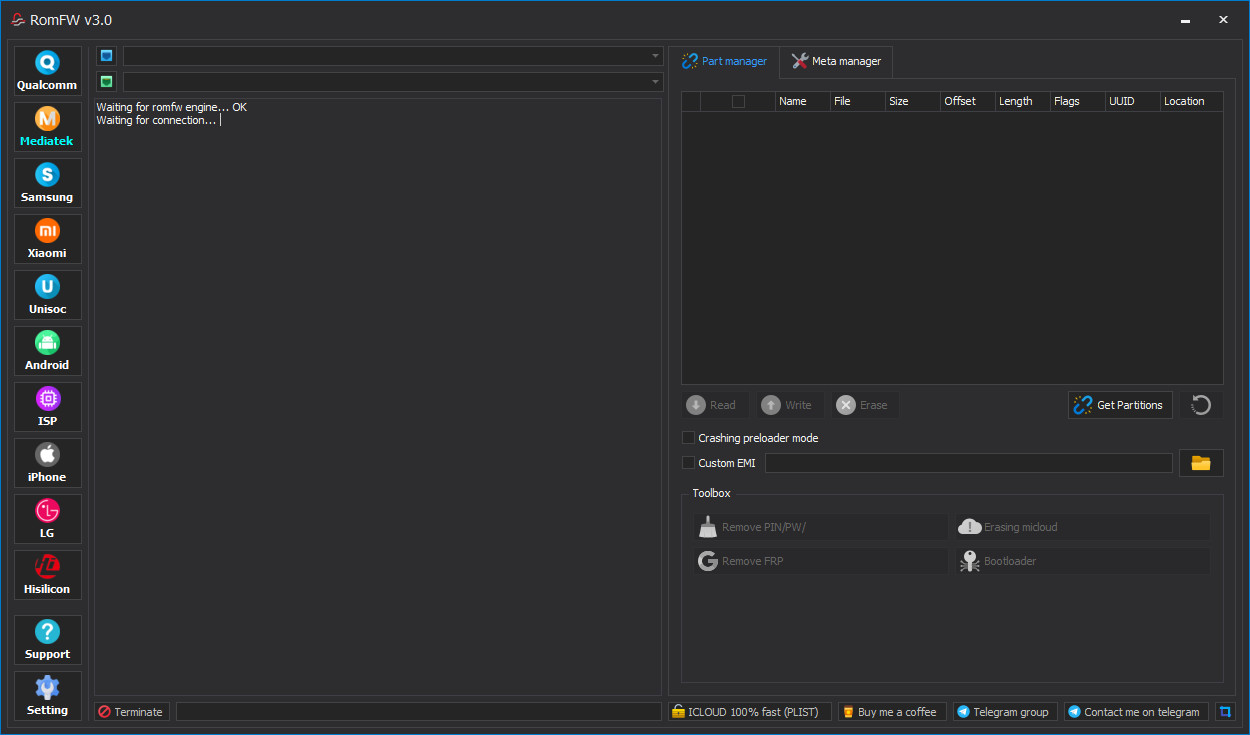Enable Crashing preloader mode checkbox
Viewport: 1250px width, 735px height.
pos(688,438)
